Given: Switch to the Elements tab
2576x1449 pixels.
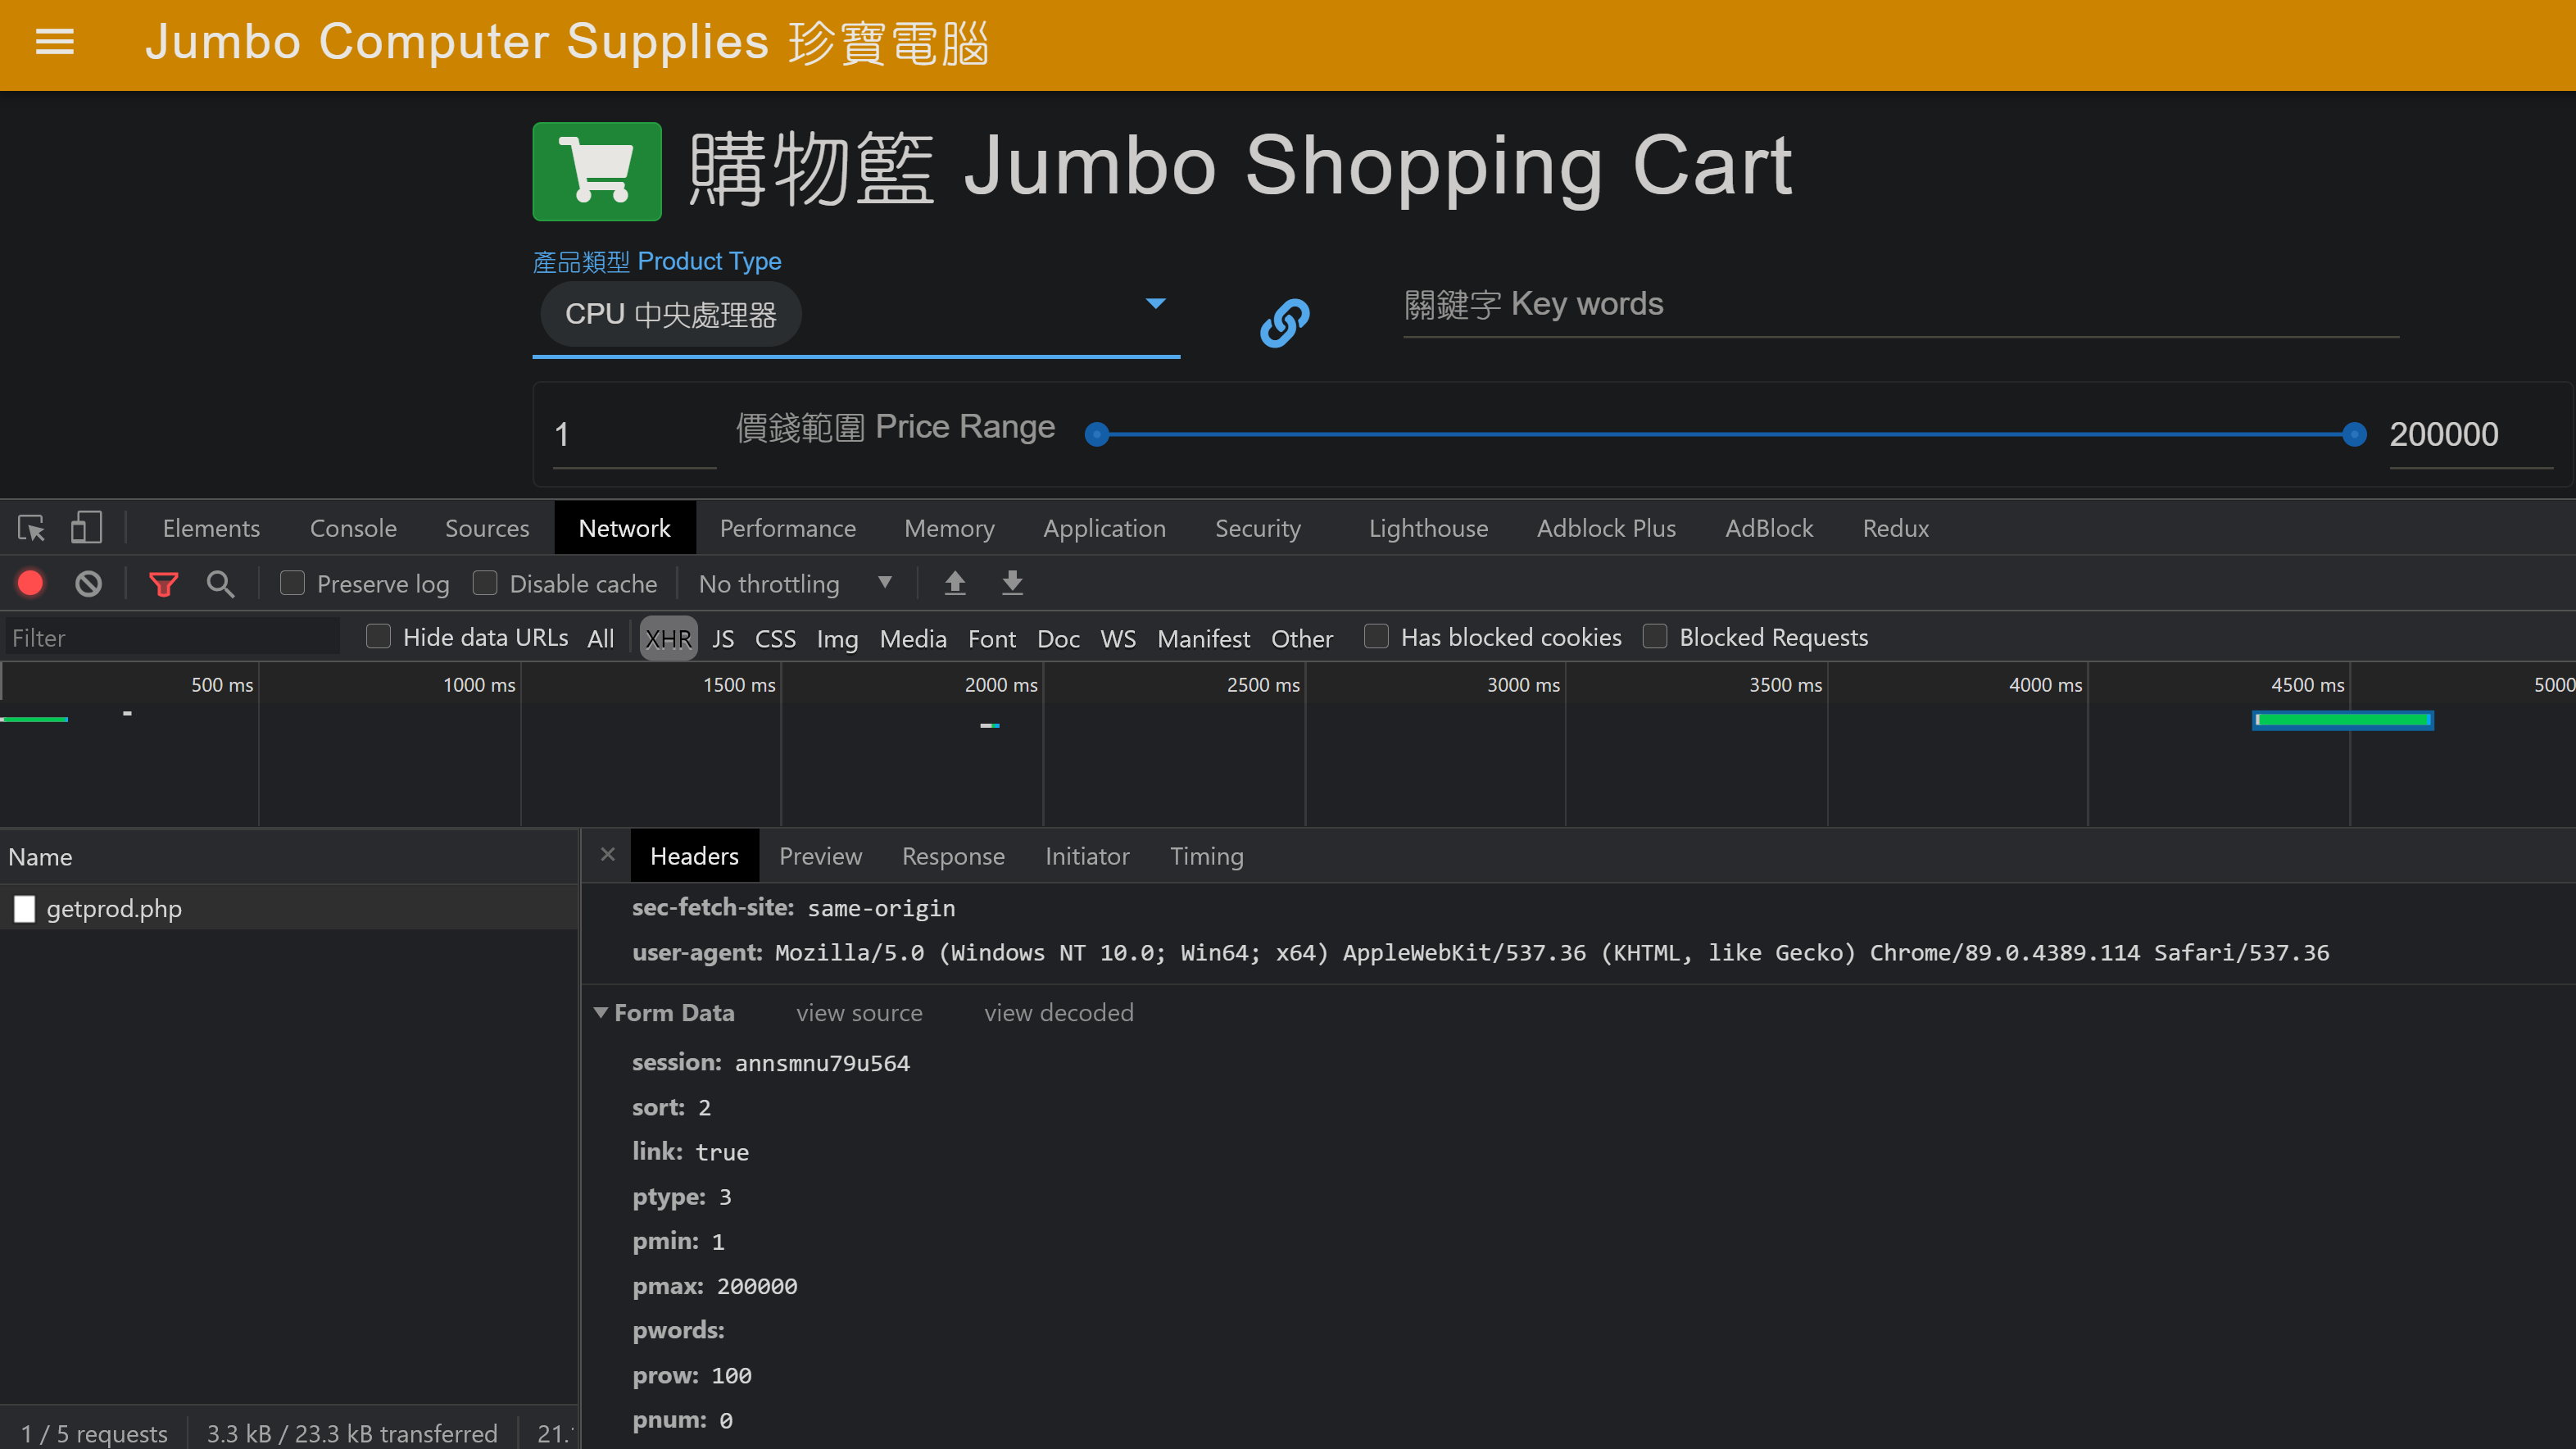Looking at the screenshot, I should coord(211,528).
